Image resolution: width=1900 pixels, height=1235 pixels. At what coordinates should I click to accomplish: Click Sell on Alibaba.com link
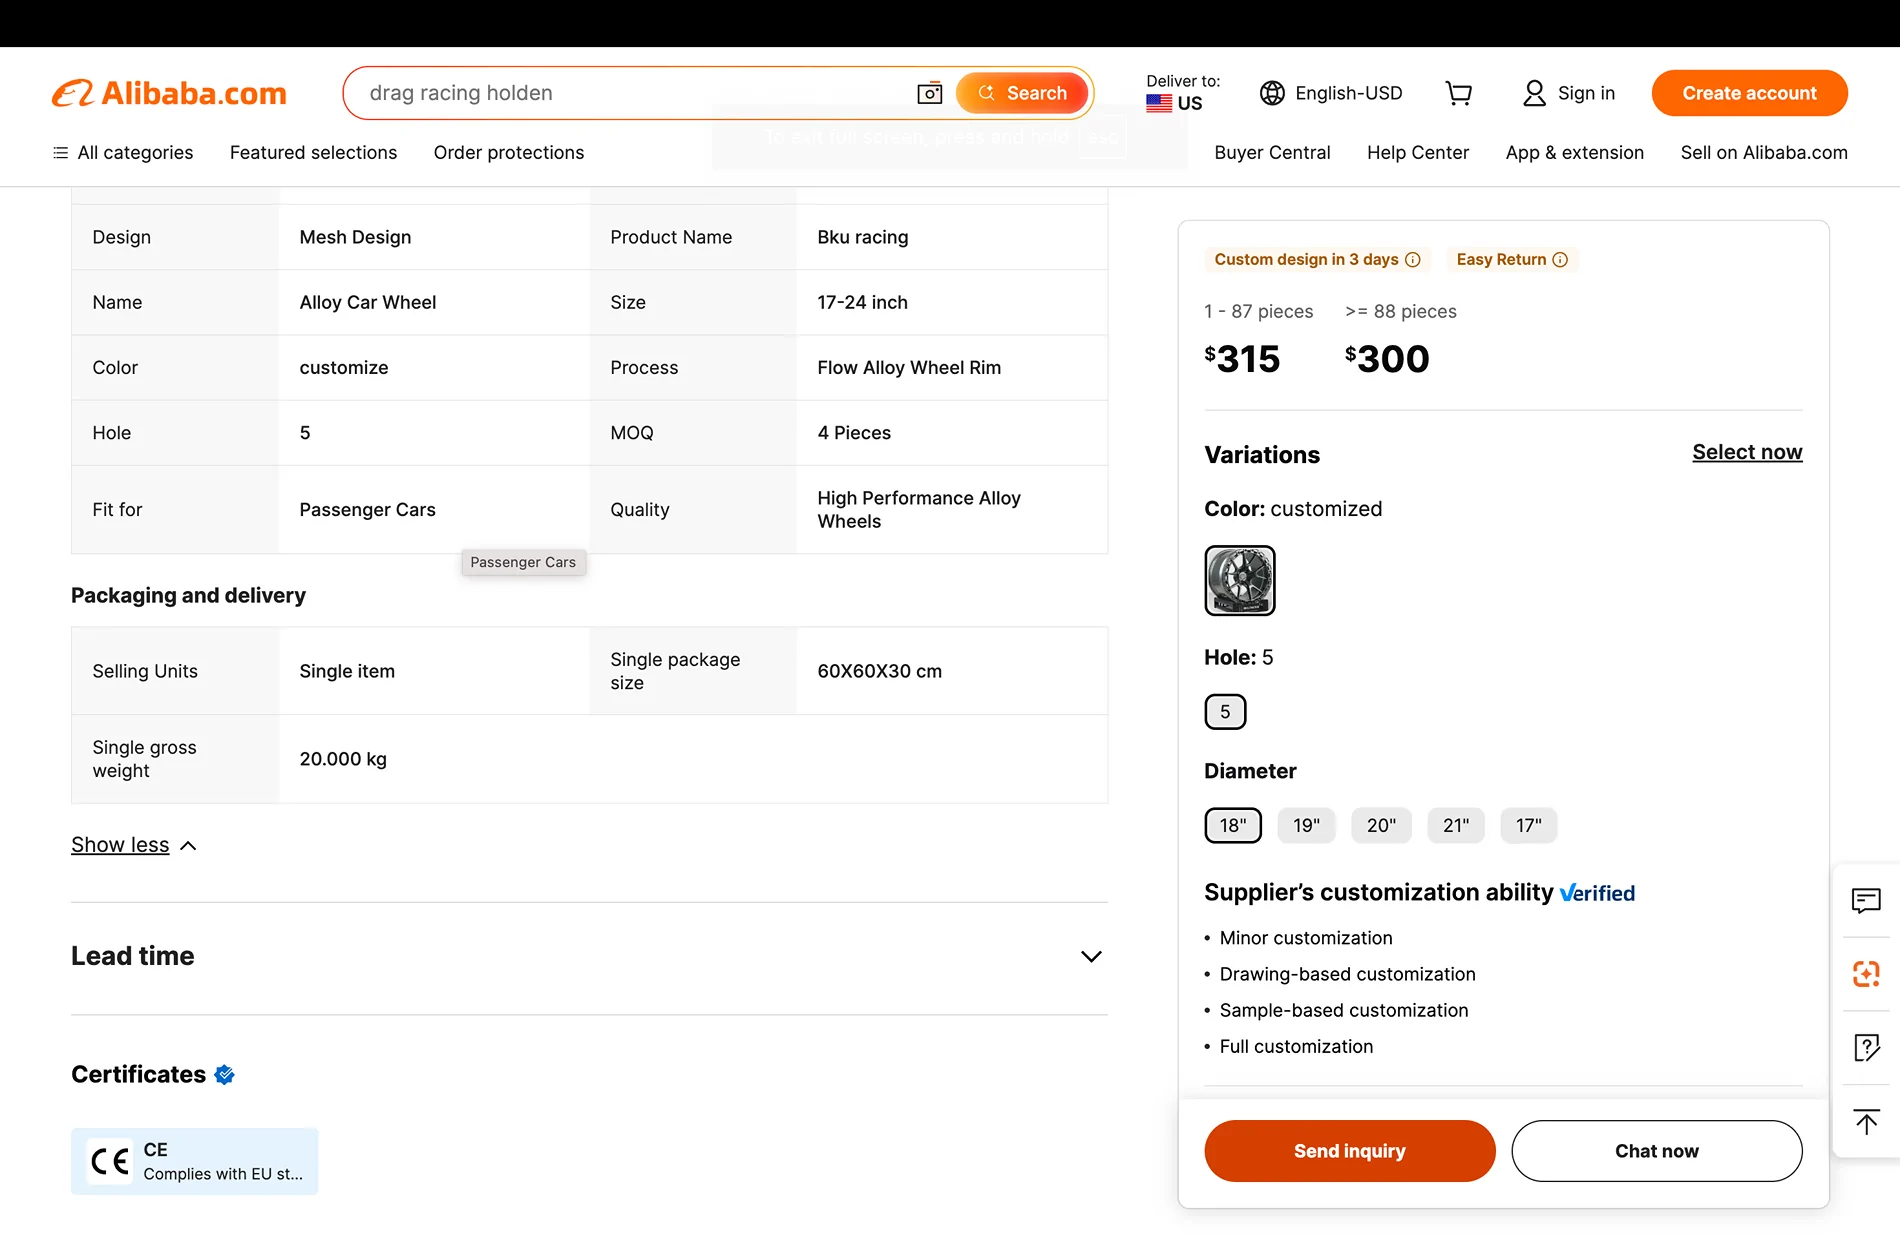tap(1764, 152)
